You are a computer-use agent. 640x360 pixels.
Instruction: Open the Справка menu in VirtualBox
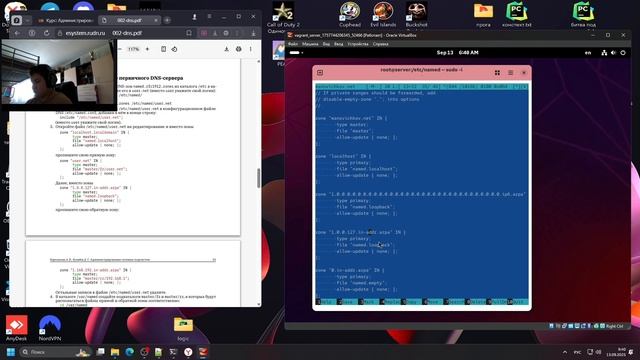pyautogui.click(x=380, y=44)
